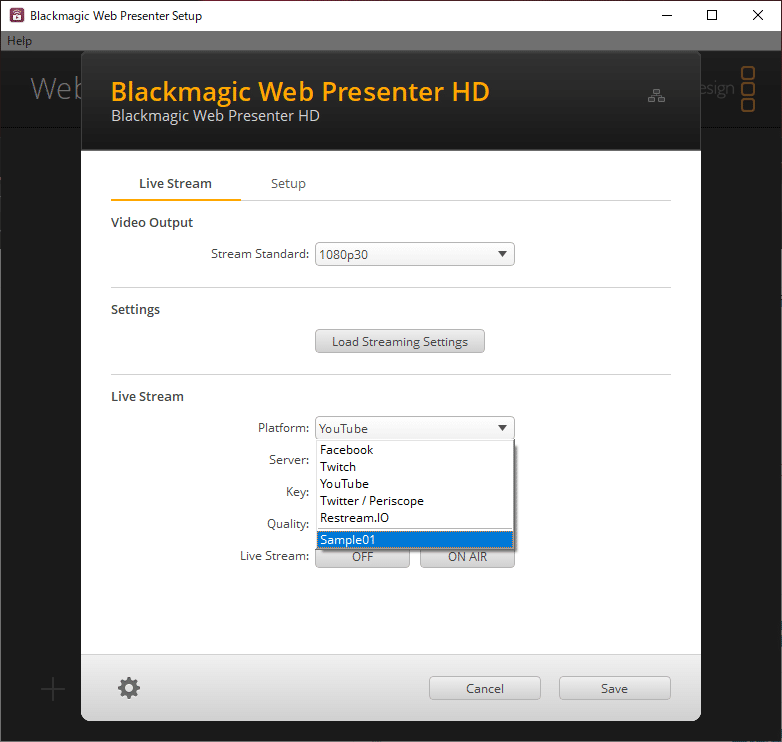Image resolution: width=782 pixels, height=742 pixels.
Task: Turn live stream OFF
Action: 362,557
